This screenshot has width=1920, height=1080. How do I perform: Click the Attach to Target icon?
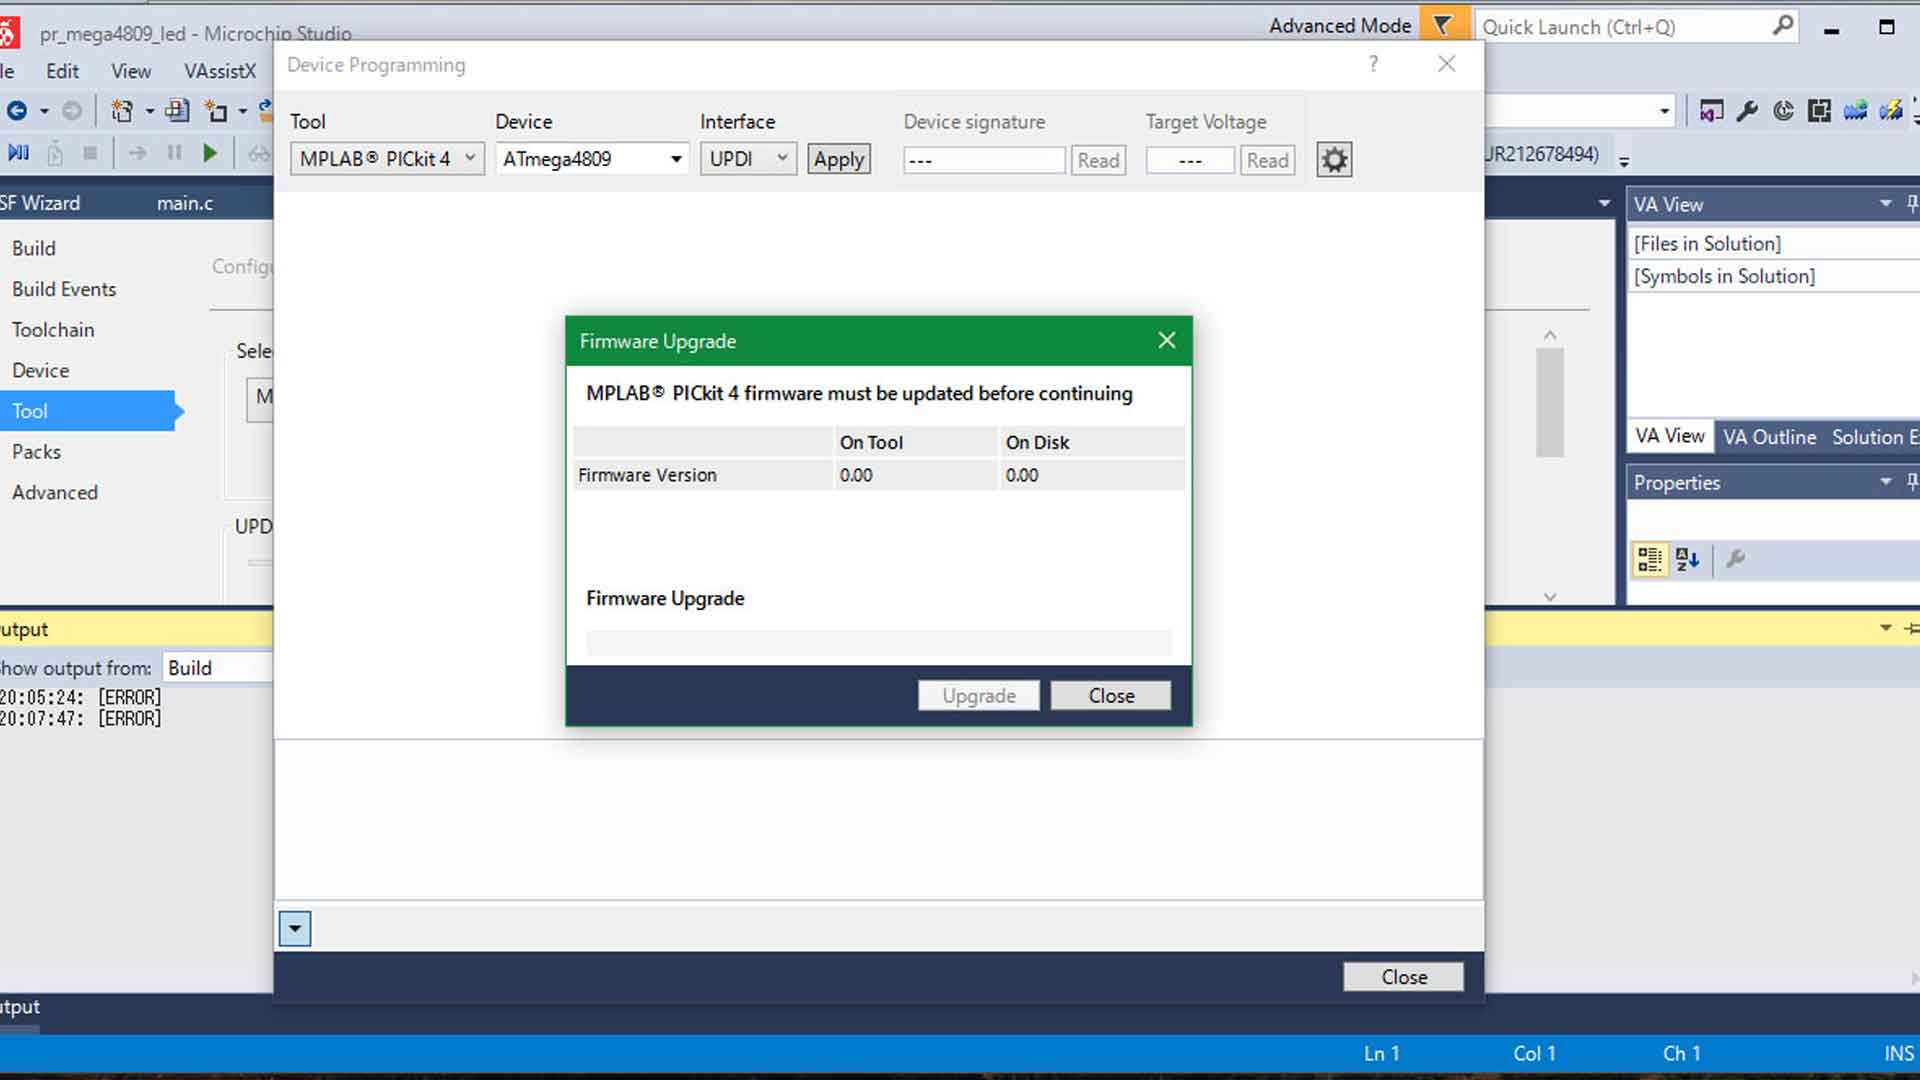(x=55, y=153)
